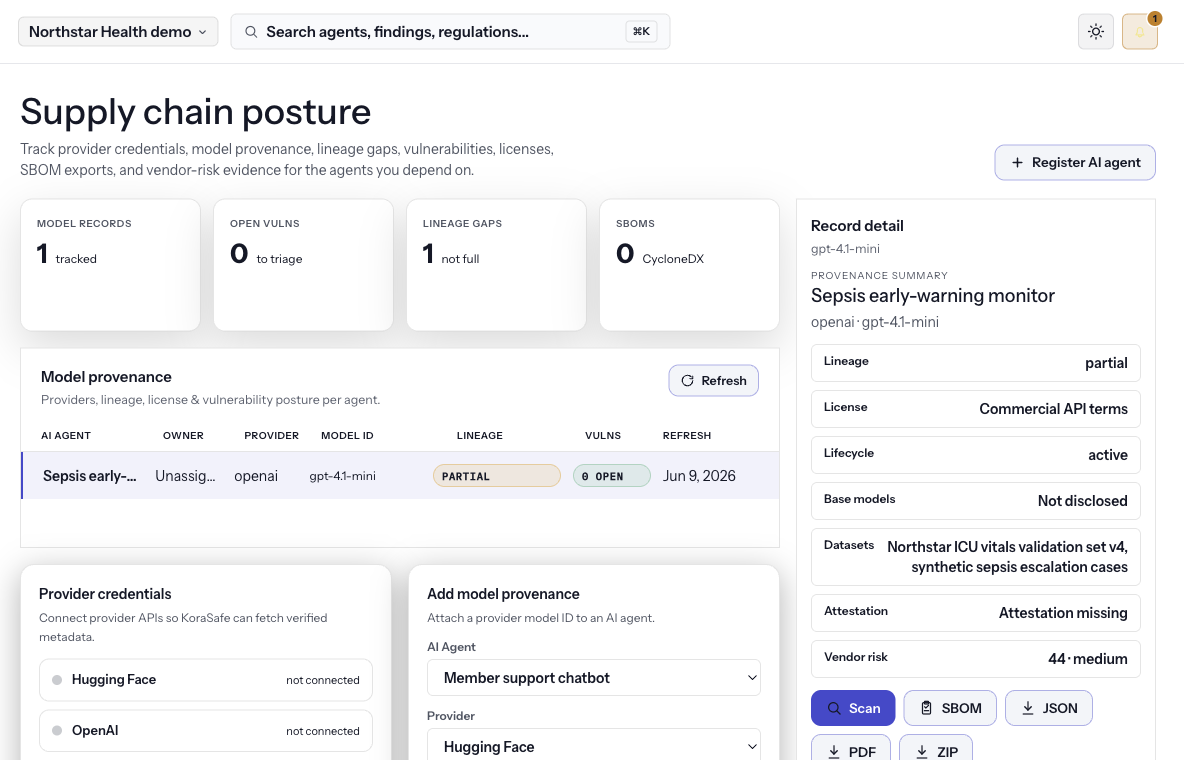This screenshot has height=760, width=1184.
Task: Click the Datasets detail row
Action: 976,557
